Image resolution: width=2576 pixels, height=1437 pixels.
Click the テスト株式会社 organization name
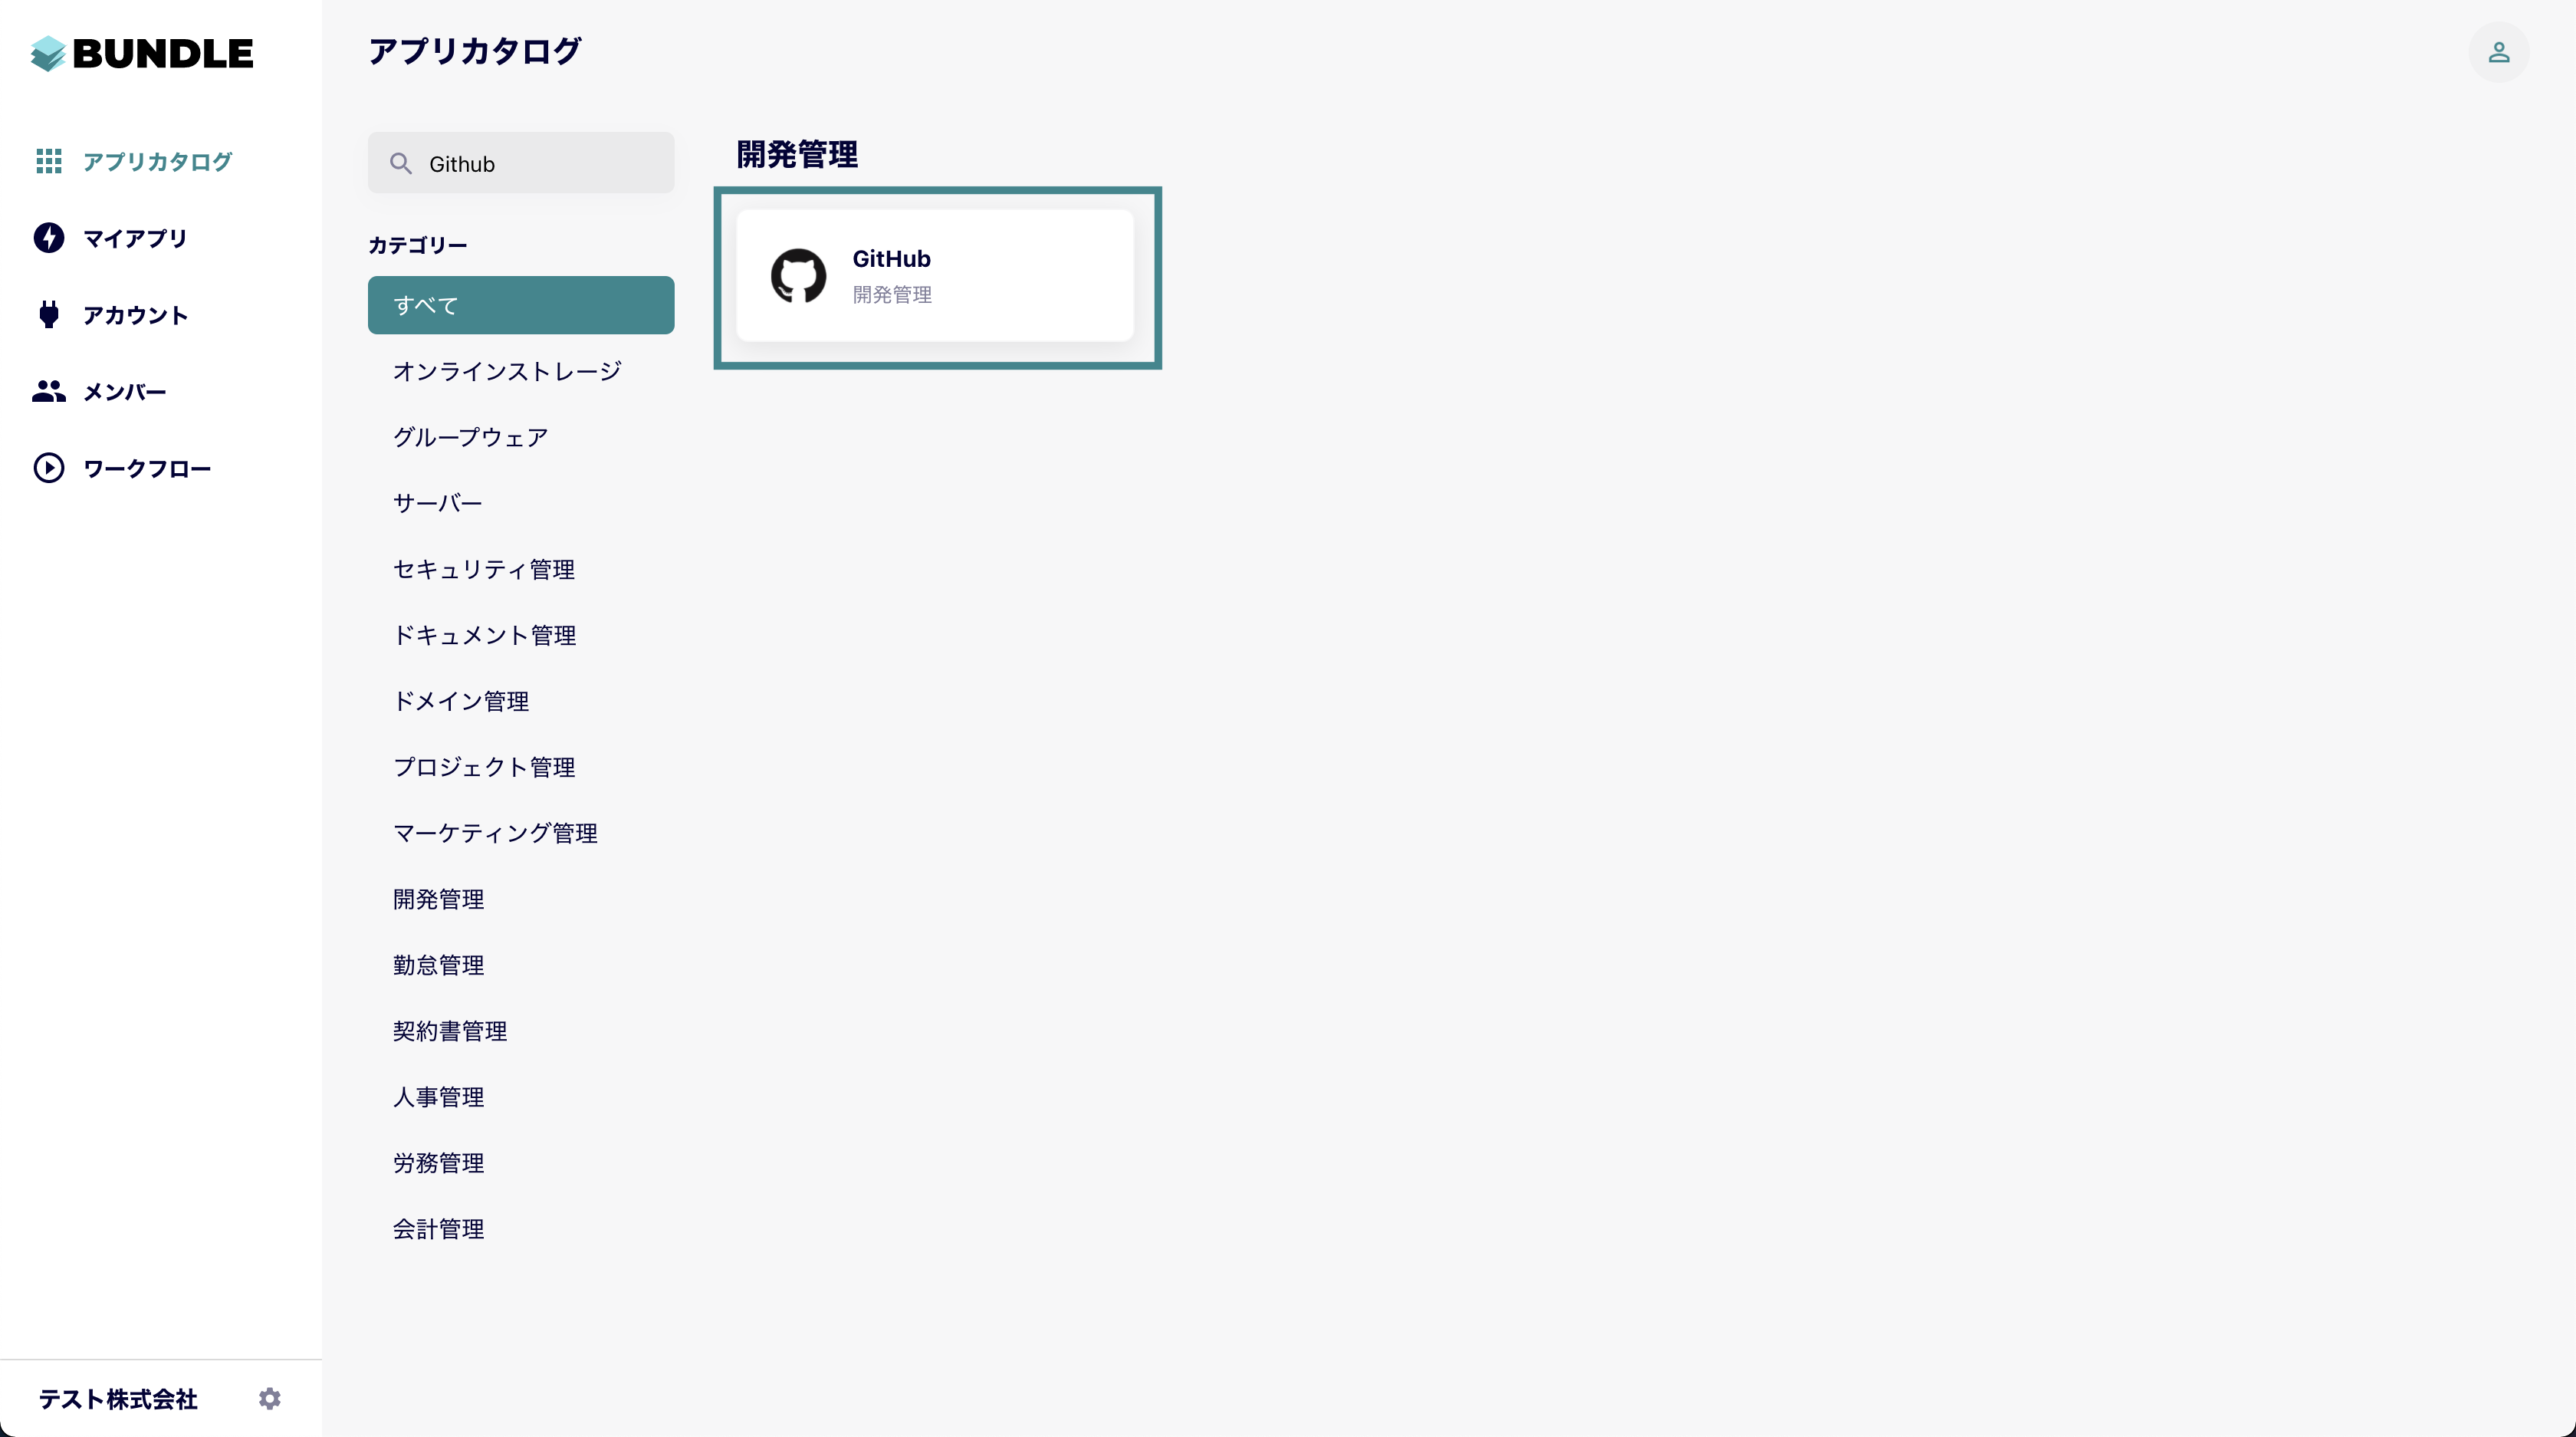(118, 1399)
